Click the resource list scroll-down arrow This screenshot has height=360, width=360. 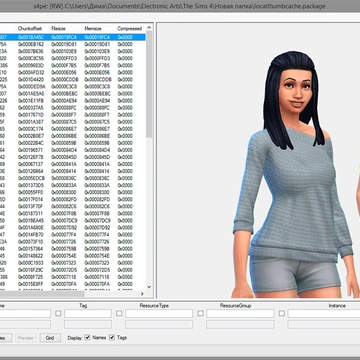click(x=149, y=287)
